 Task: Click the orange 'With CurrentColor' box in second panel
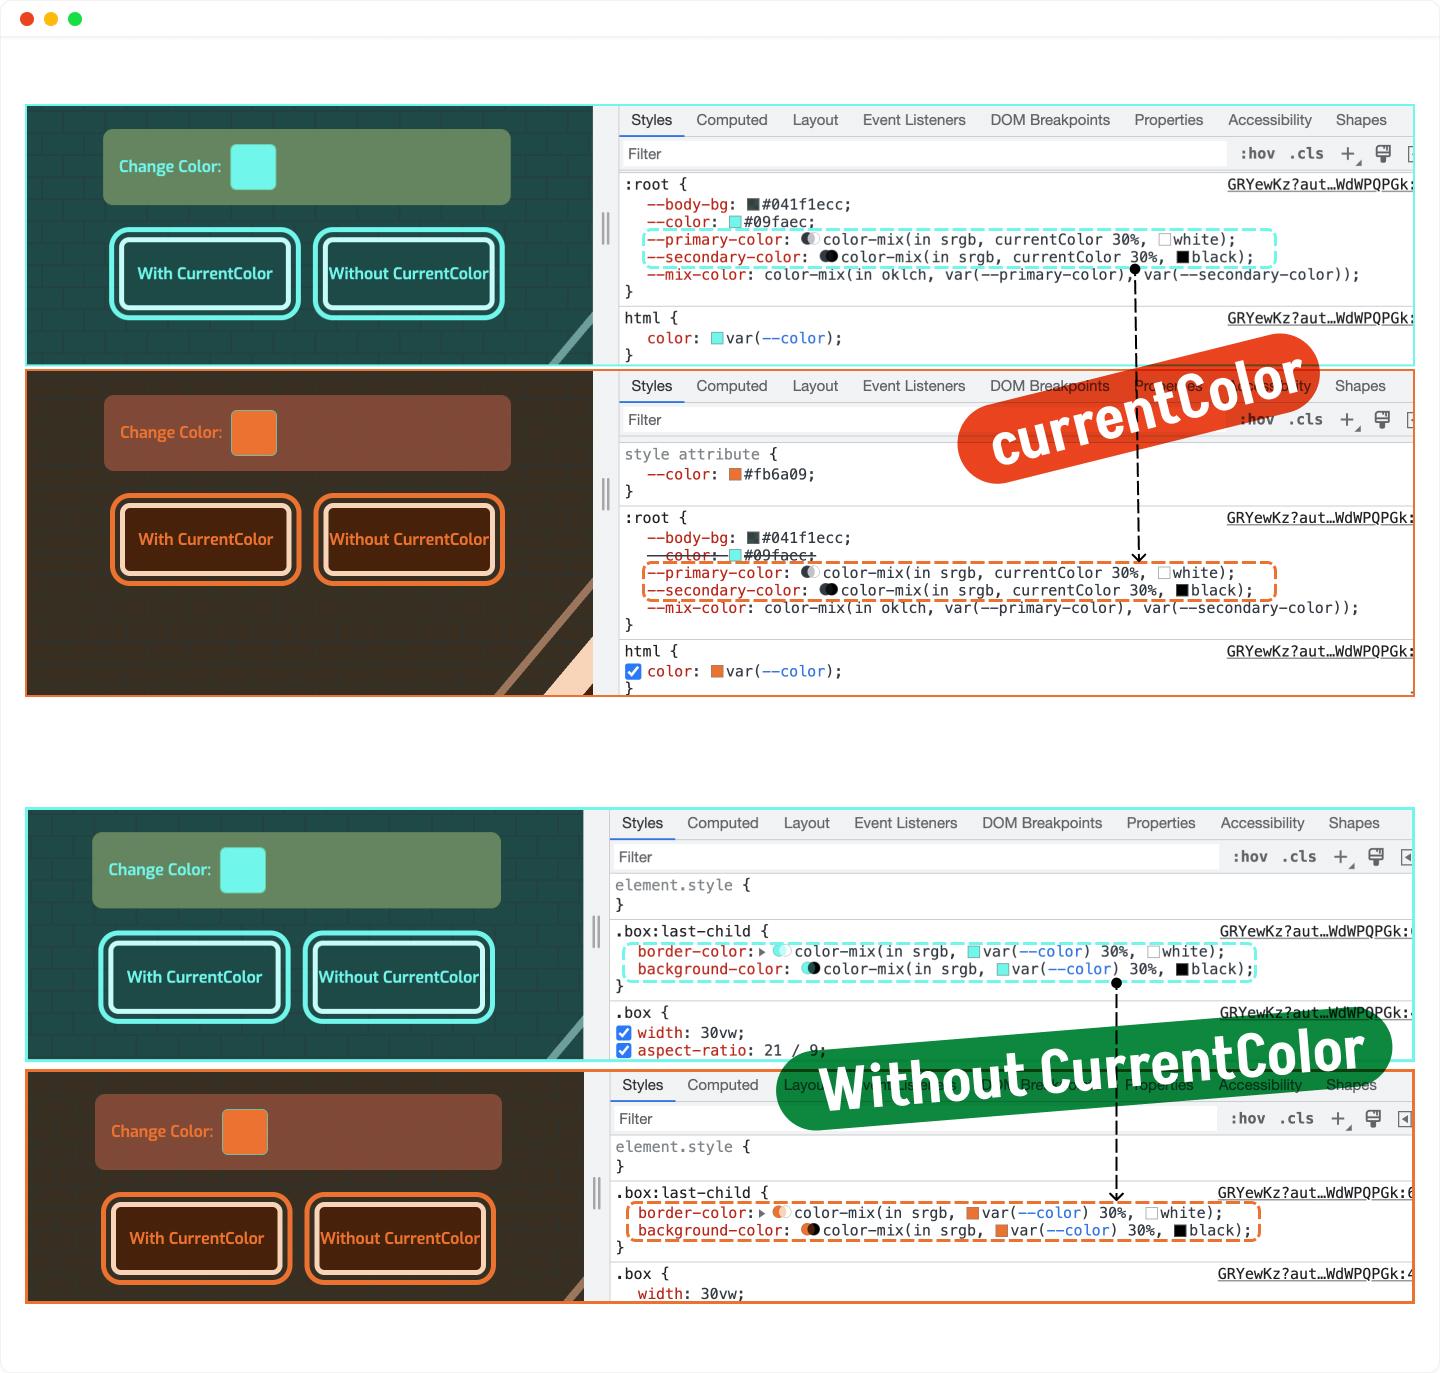pyautogui.click(x=205, y=539)
